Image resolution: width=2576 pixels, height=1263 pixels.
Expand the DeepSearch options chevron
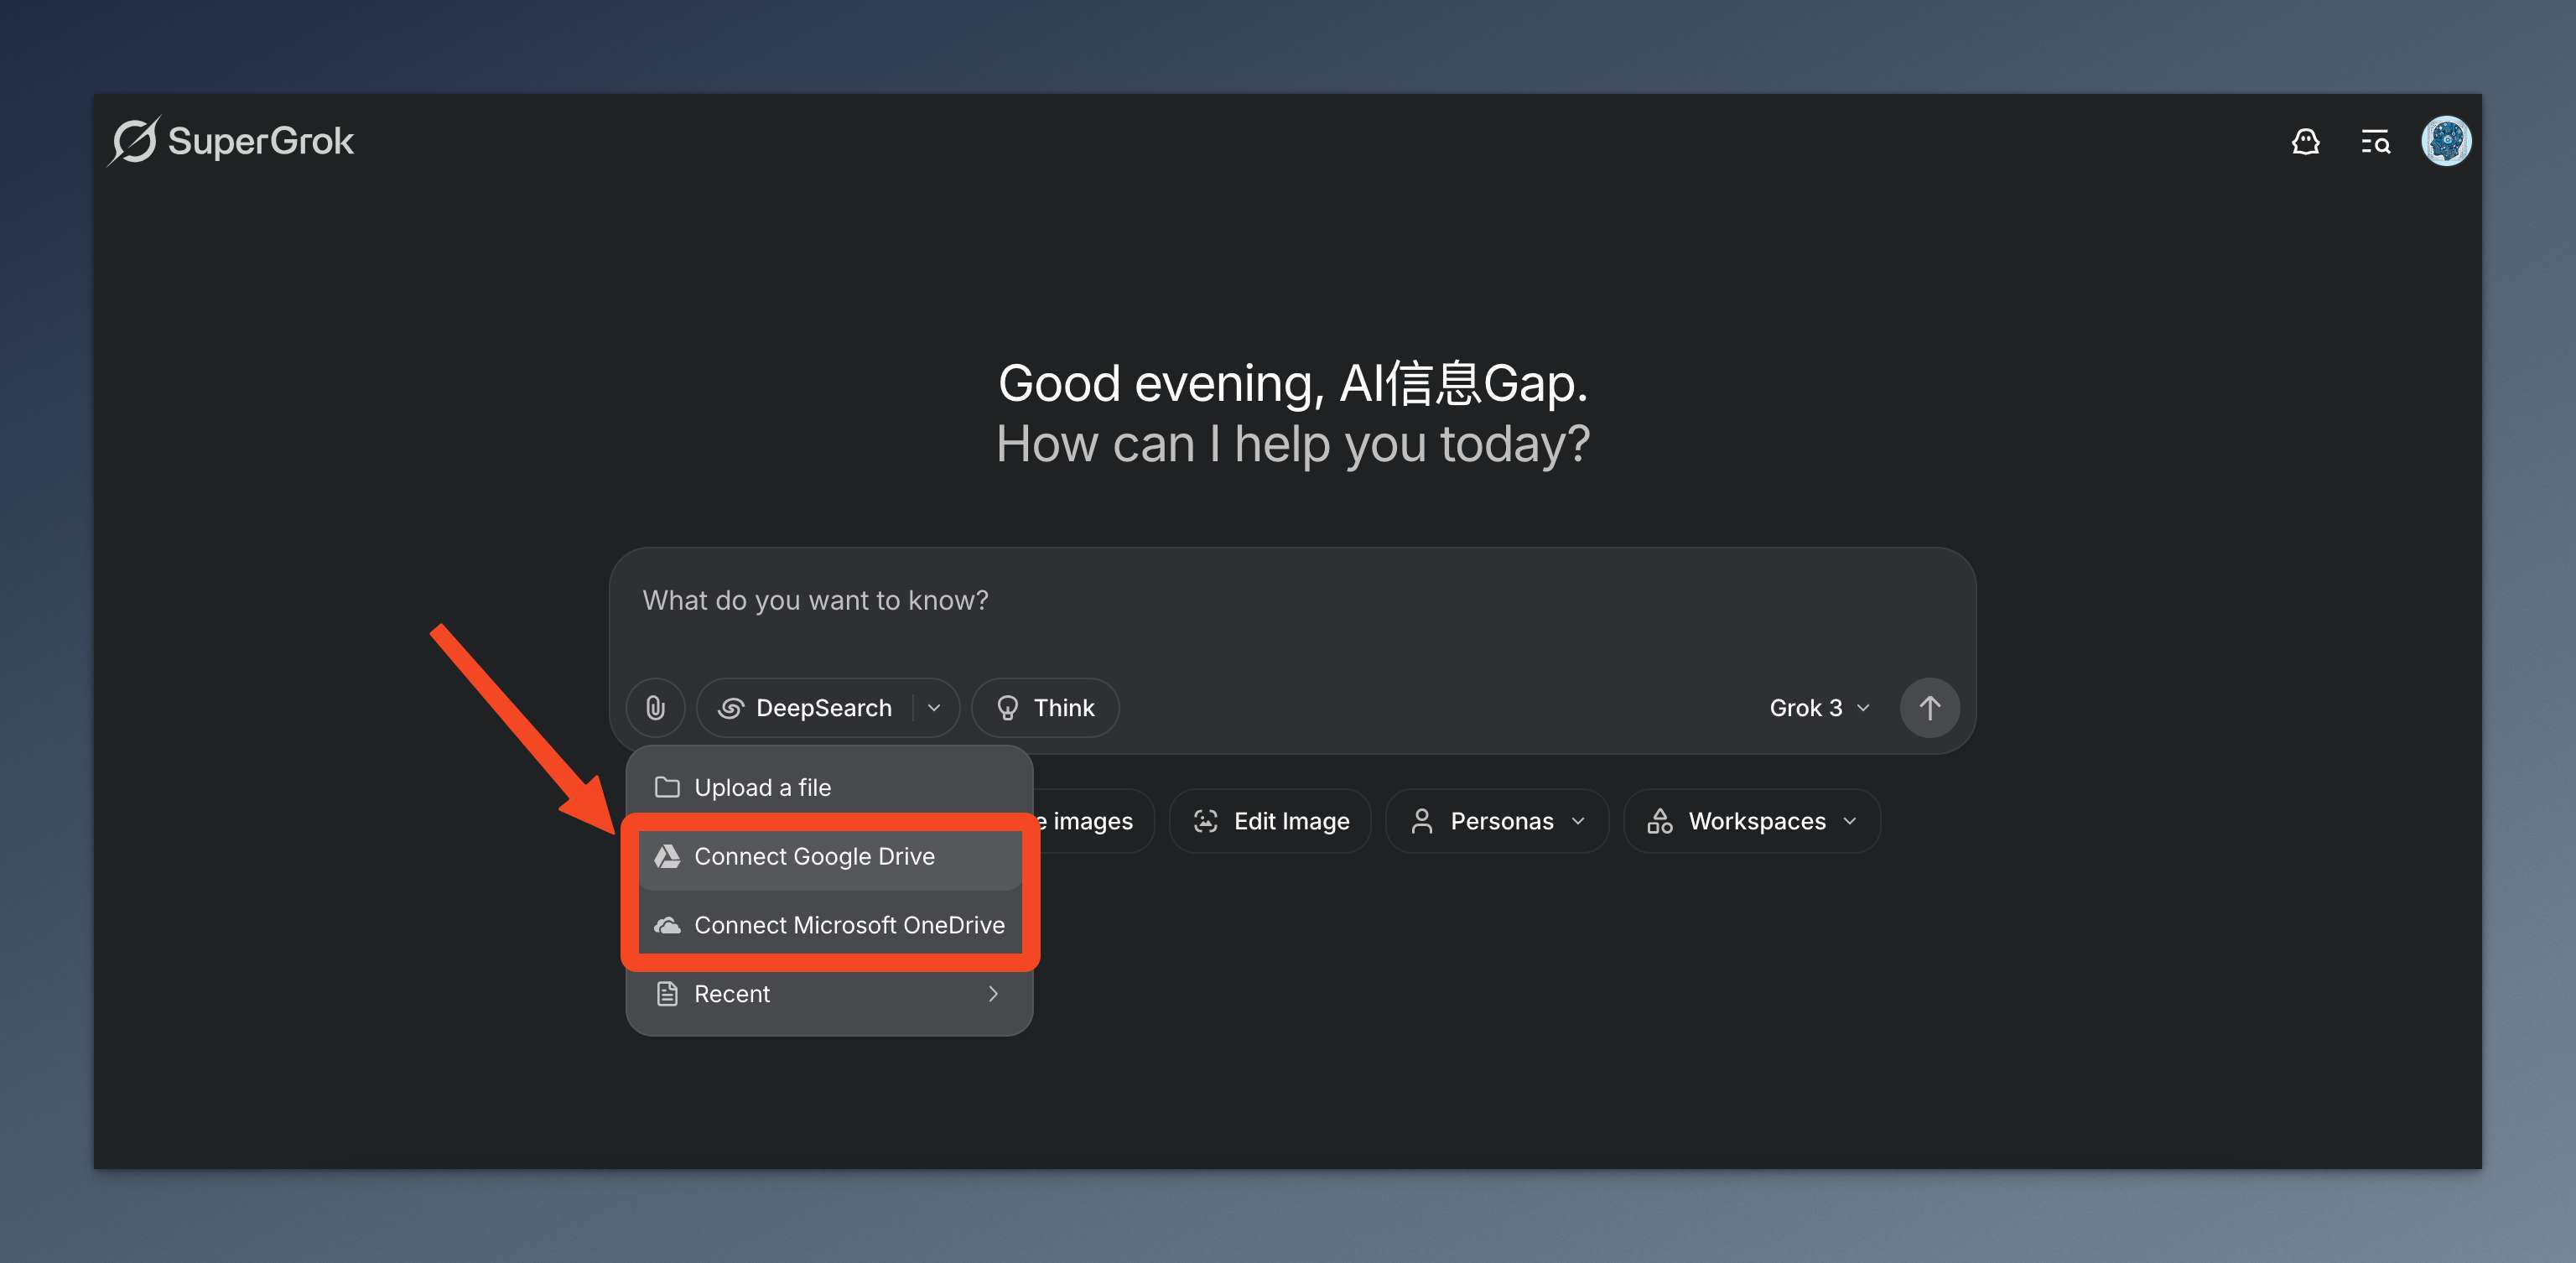click(934, 708)
